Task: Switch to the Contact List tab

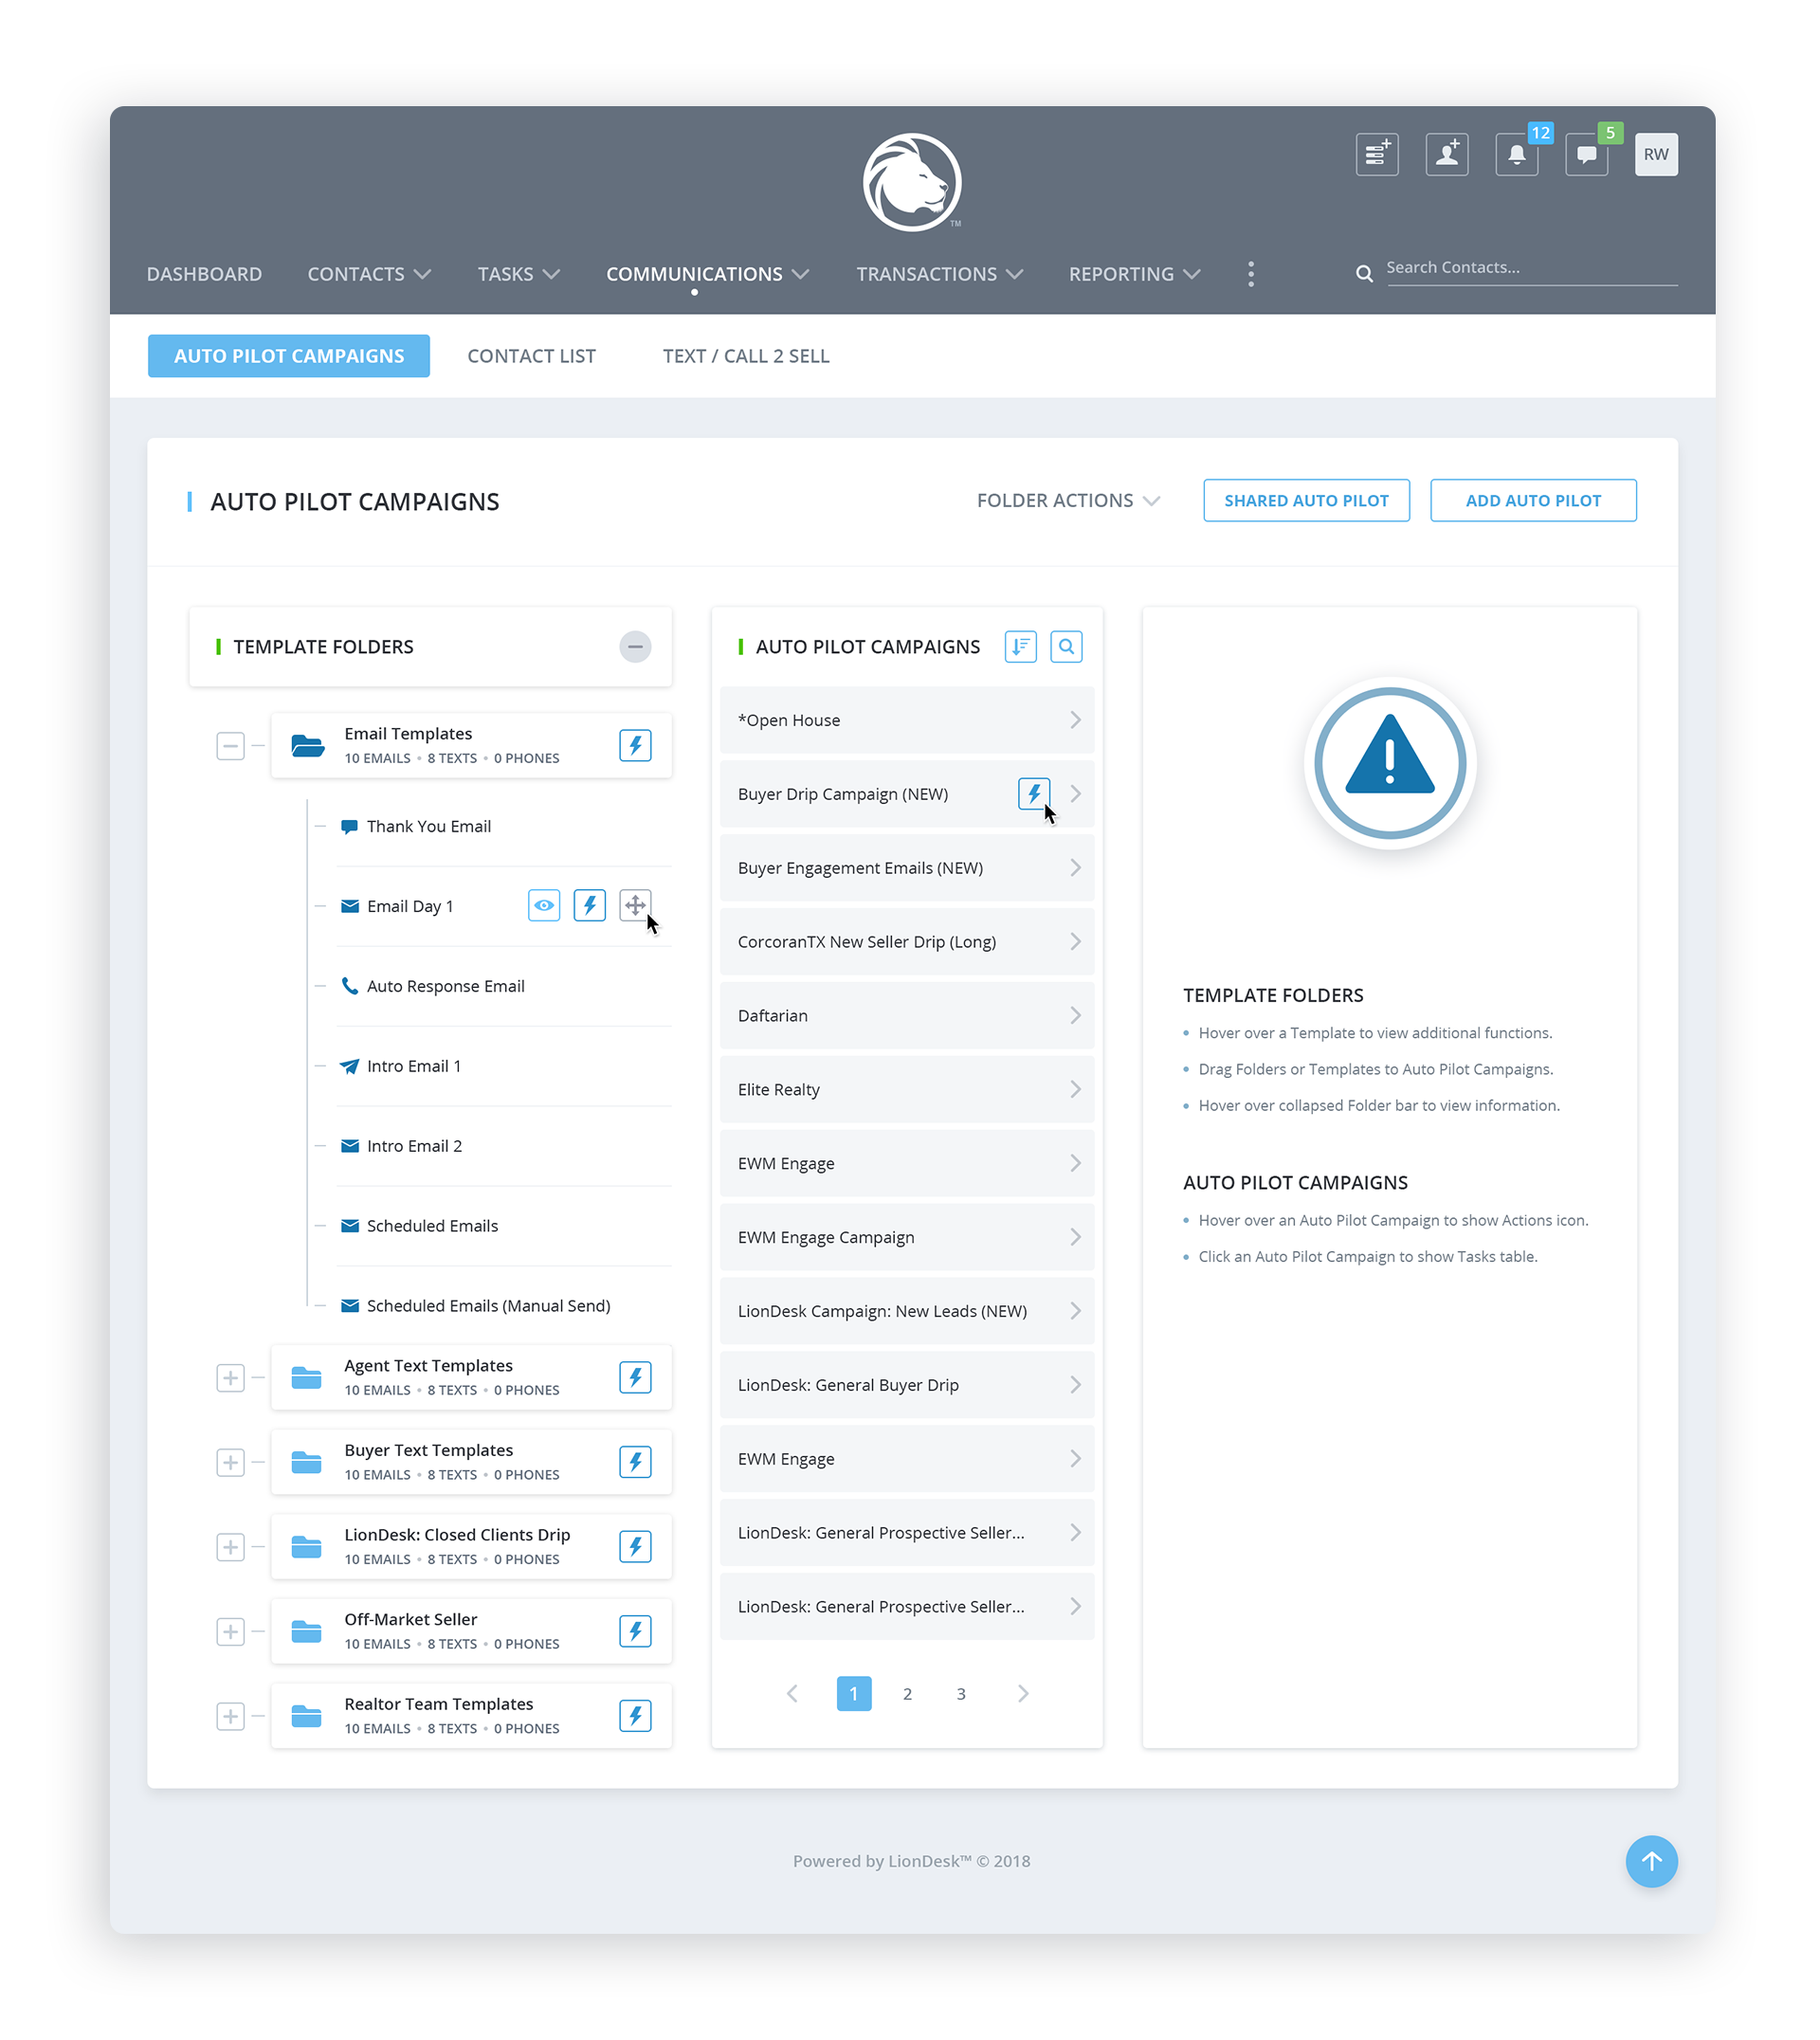Action: tap(531, 356)
